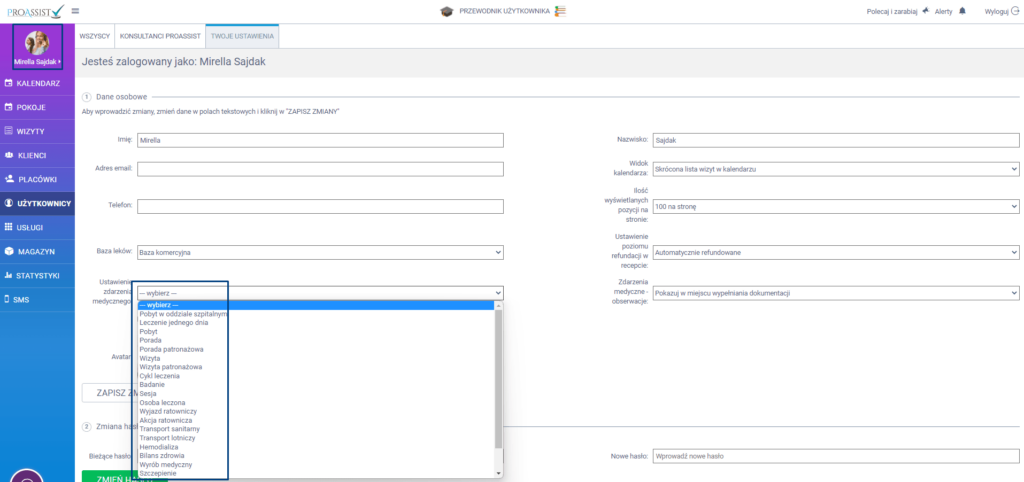The width and height of the screenshot is (1024, 482).
Task: Open Magazyn in the sidebar
Action: coord(35,251)
